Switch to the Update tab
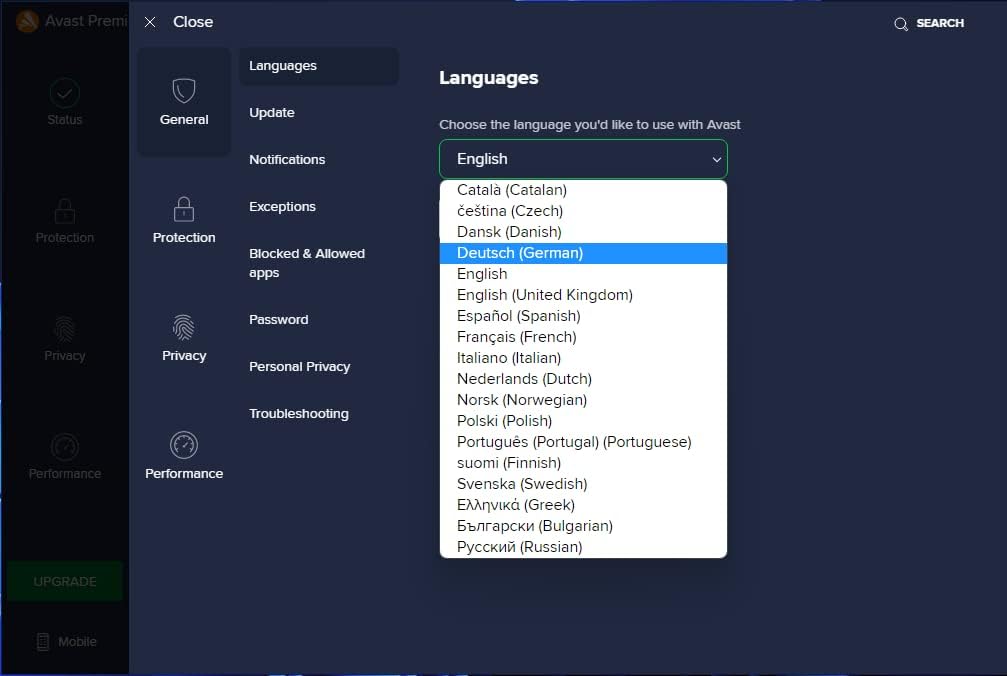This screenshot has width=1007, height=676. click(x=271, y=113)
